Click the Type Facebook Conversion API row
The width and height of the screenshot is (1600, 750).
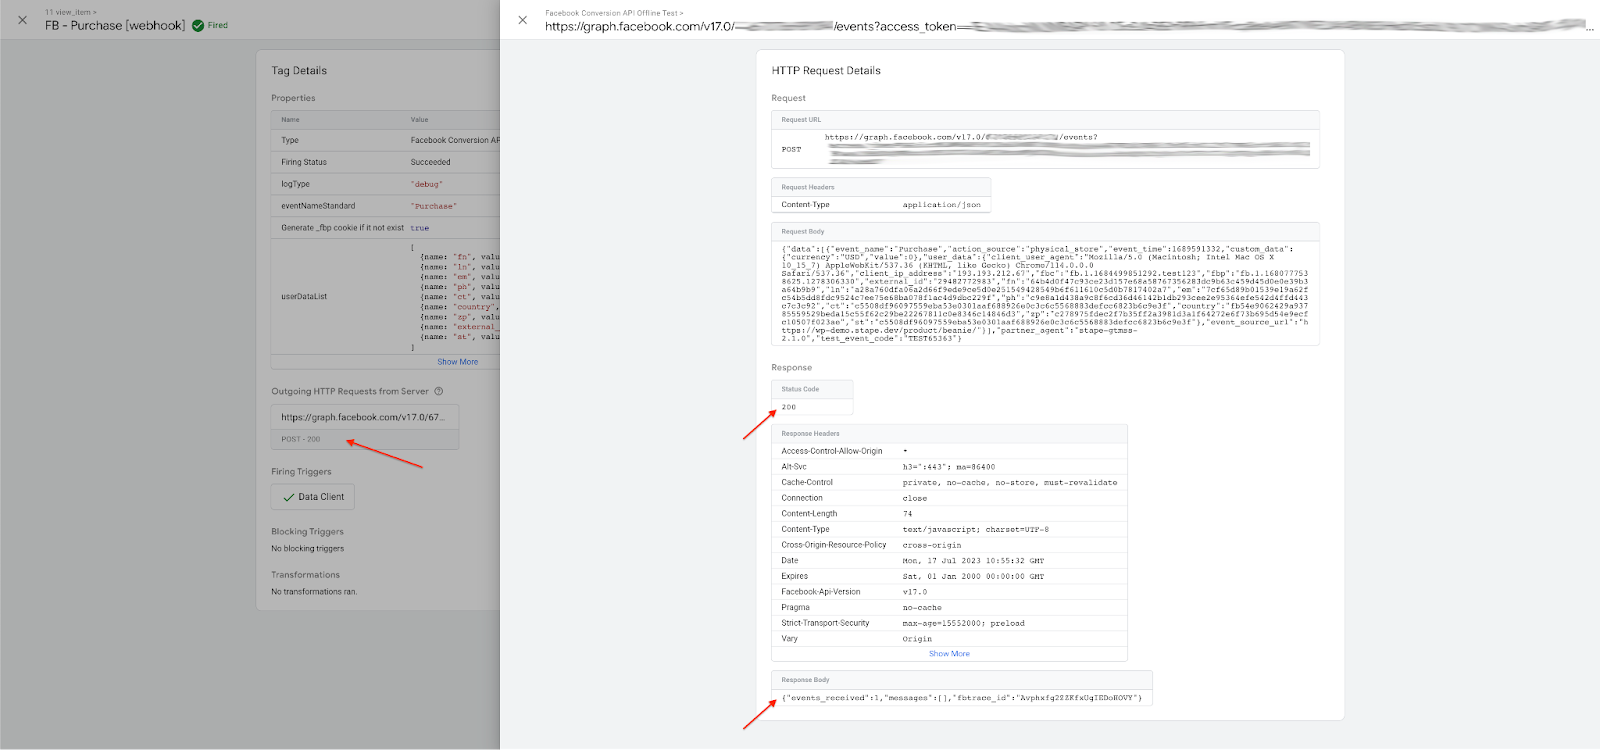click(x=385, y=140)
